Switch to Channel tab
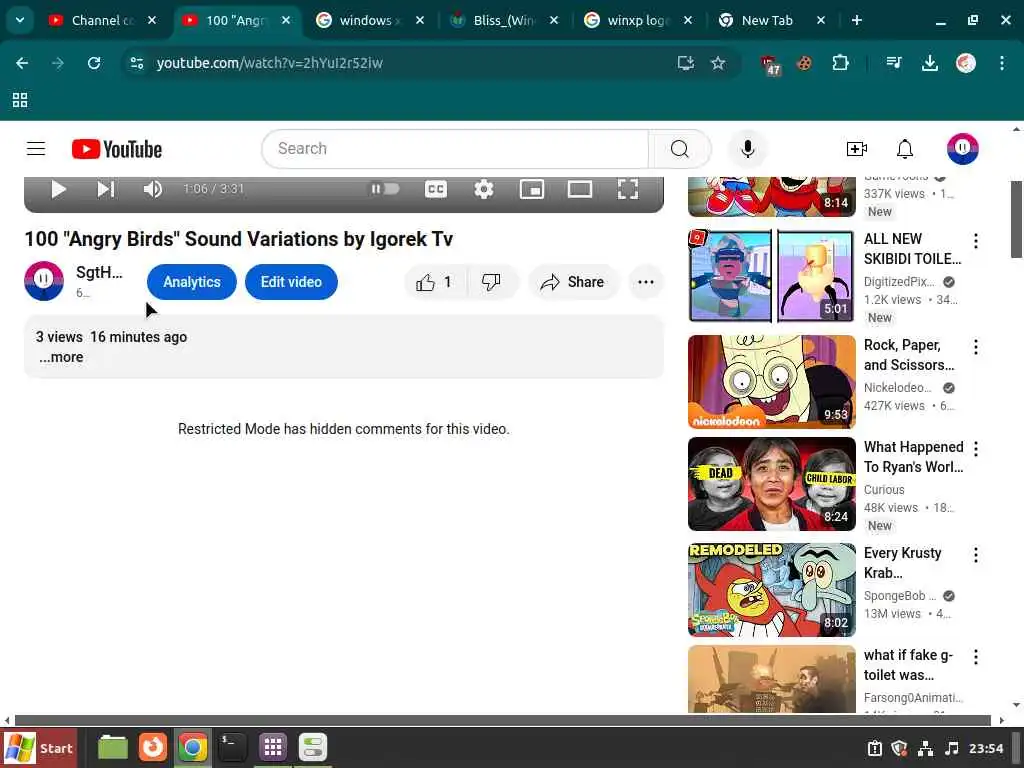The image size is (1024, 768). (103, 20)
